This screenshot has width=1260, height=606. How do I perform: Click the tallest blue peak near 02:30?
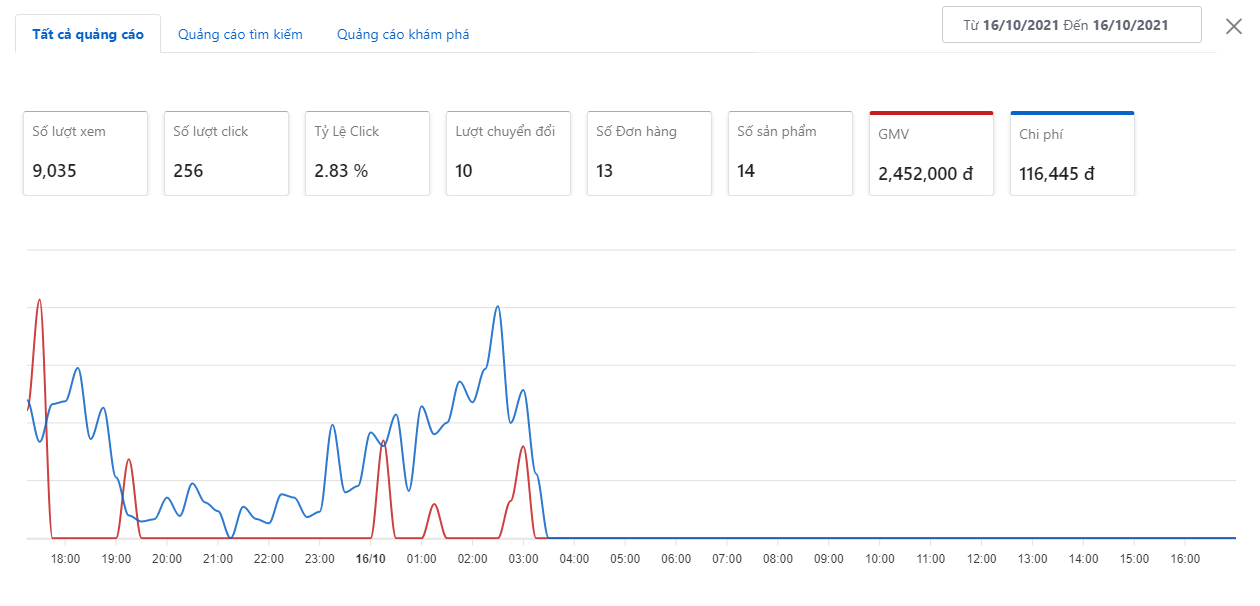(497, 307)
